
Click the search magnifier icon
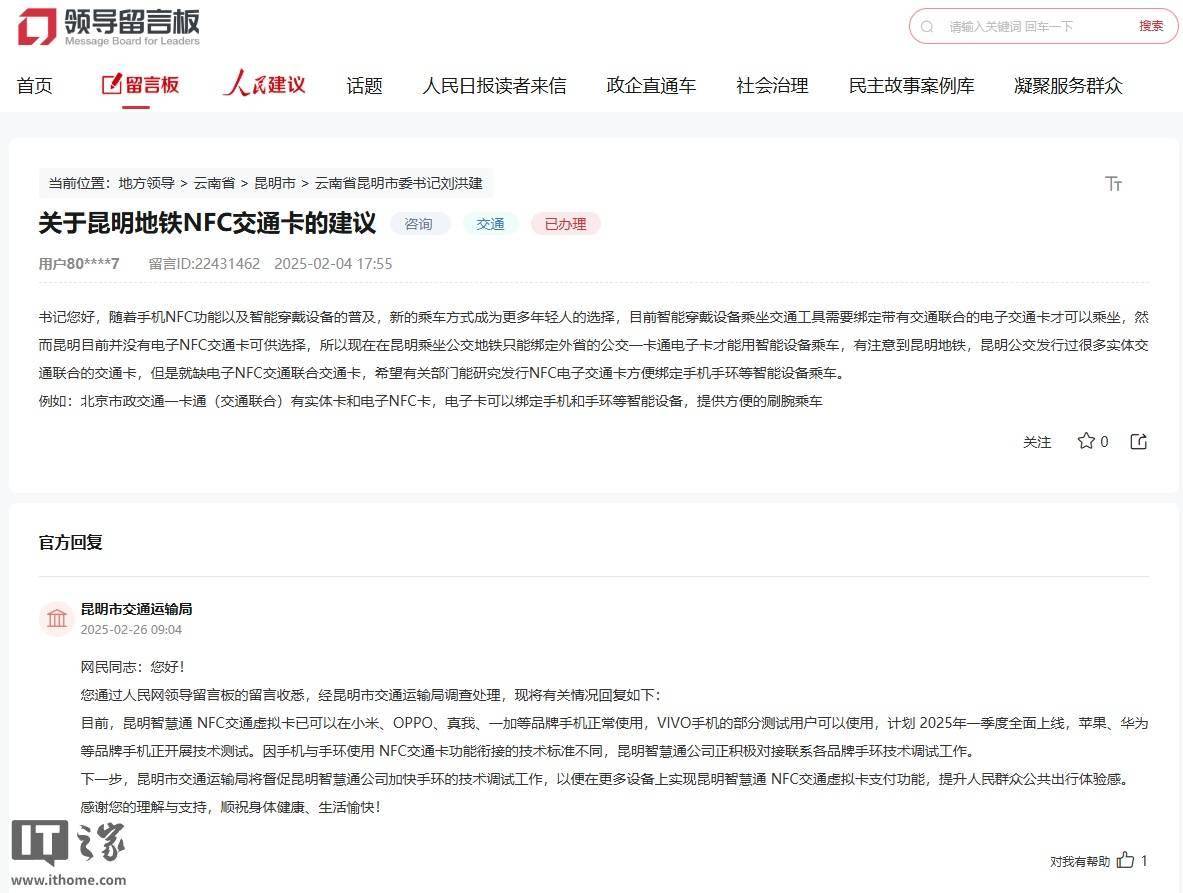pyautogui.click(x=927, y=27)
